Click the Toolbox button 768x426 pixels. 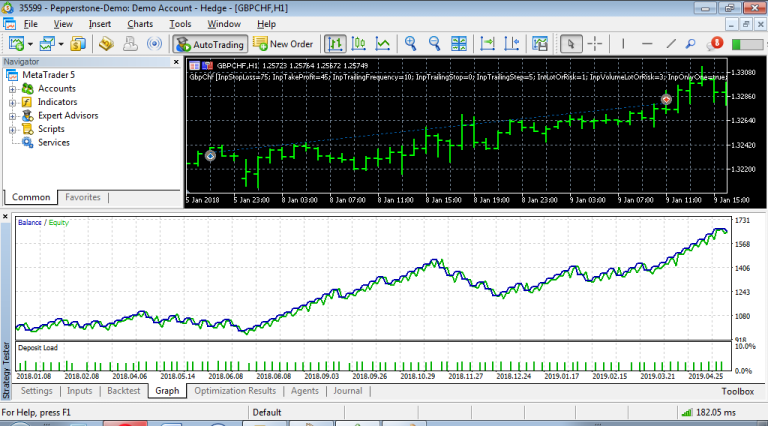tap(737, 391)
